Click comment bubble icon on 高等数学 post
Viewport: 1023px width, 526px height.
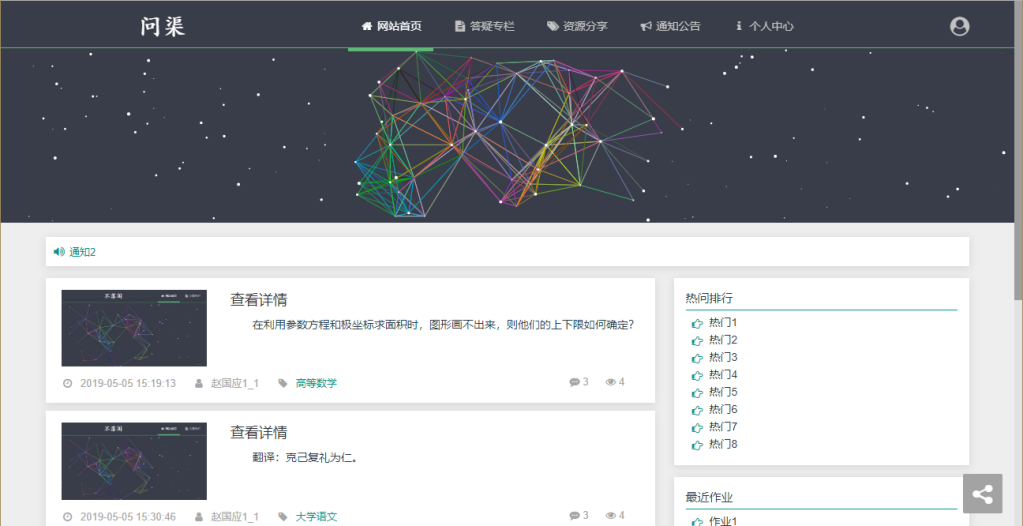574,382
